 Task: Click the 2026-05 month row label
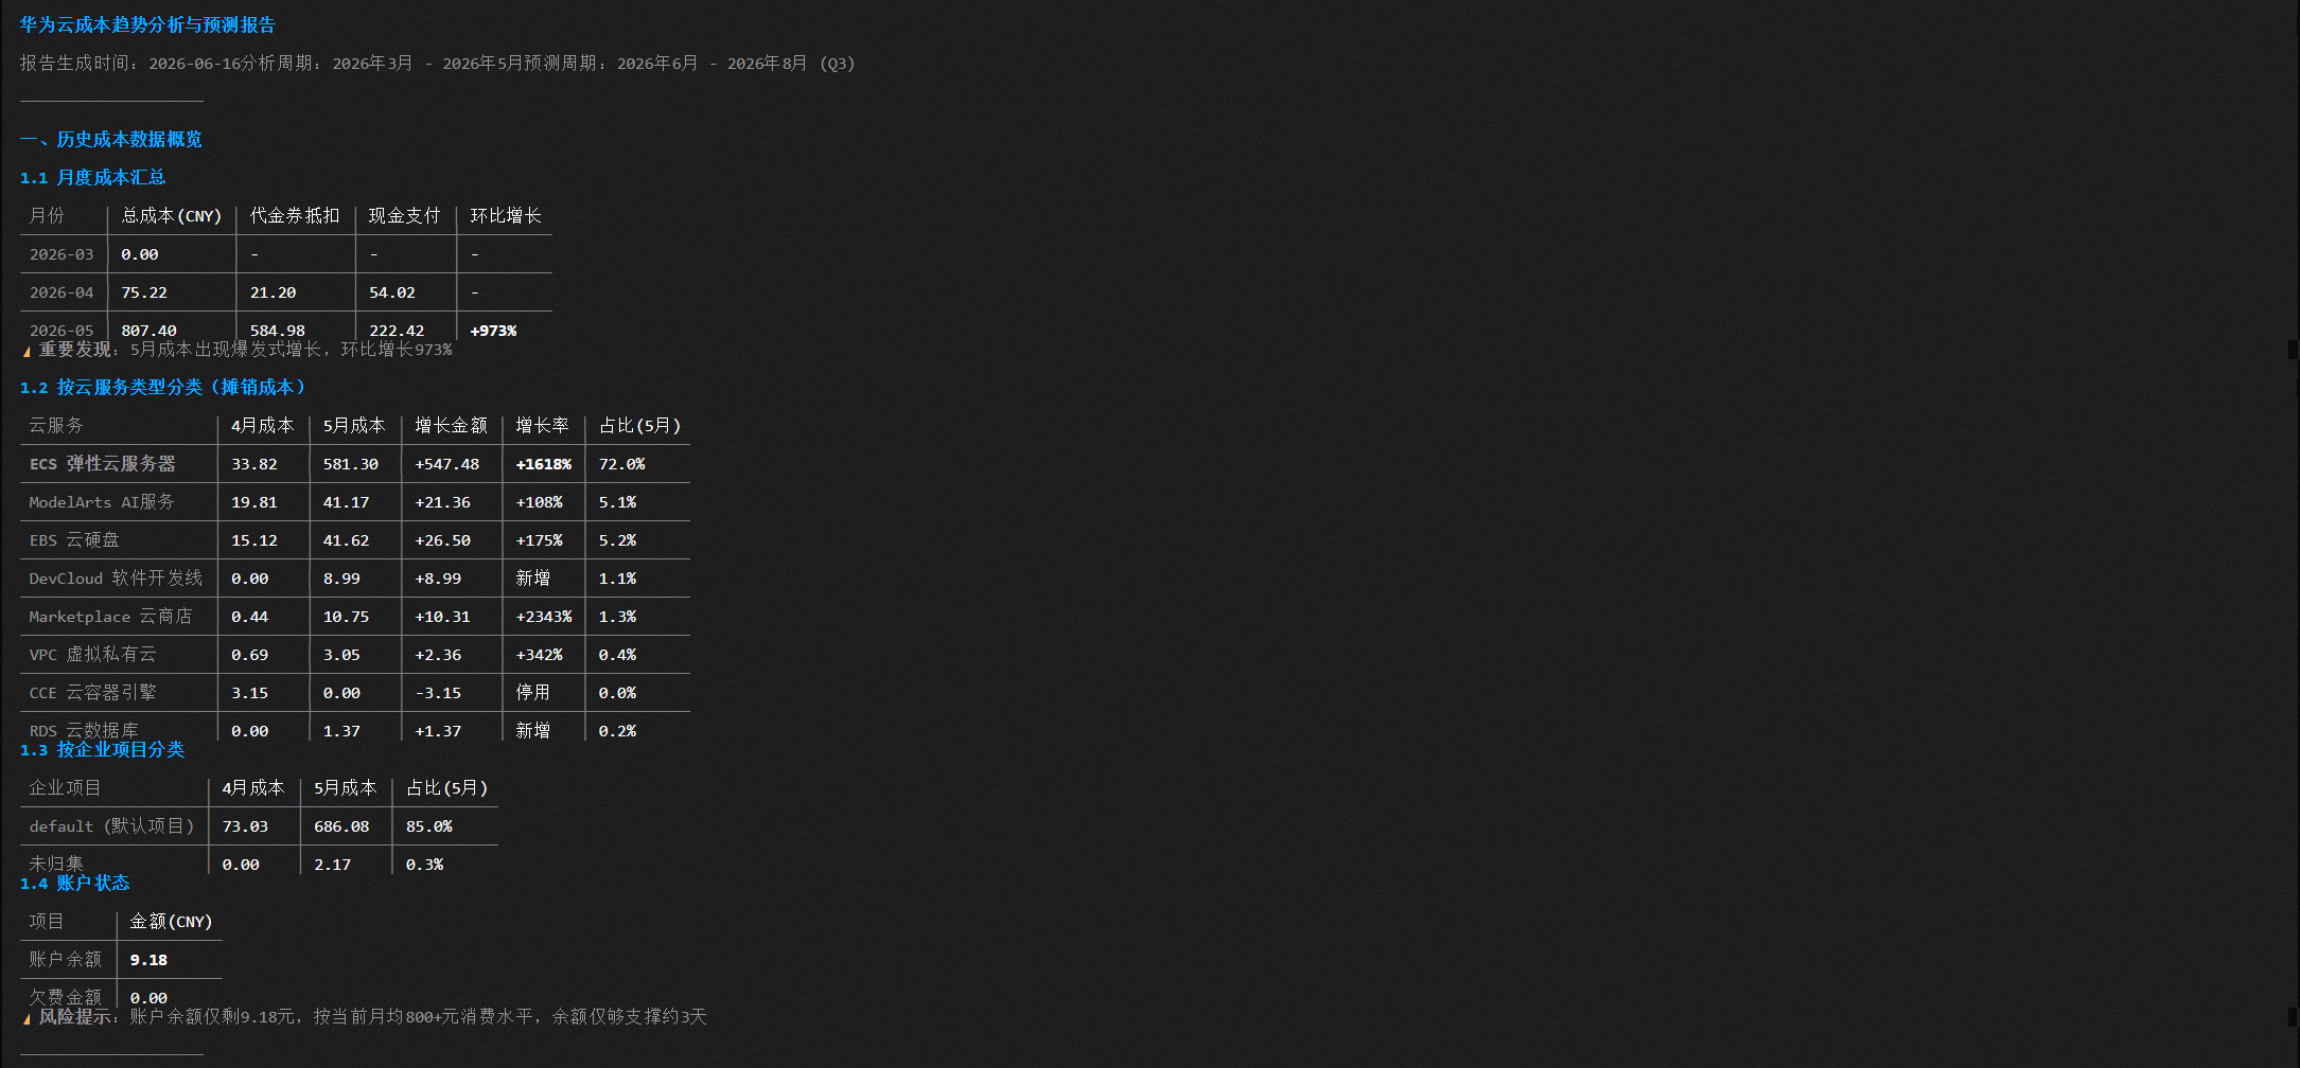[x=62, y=330]
